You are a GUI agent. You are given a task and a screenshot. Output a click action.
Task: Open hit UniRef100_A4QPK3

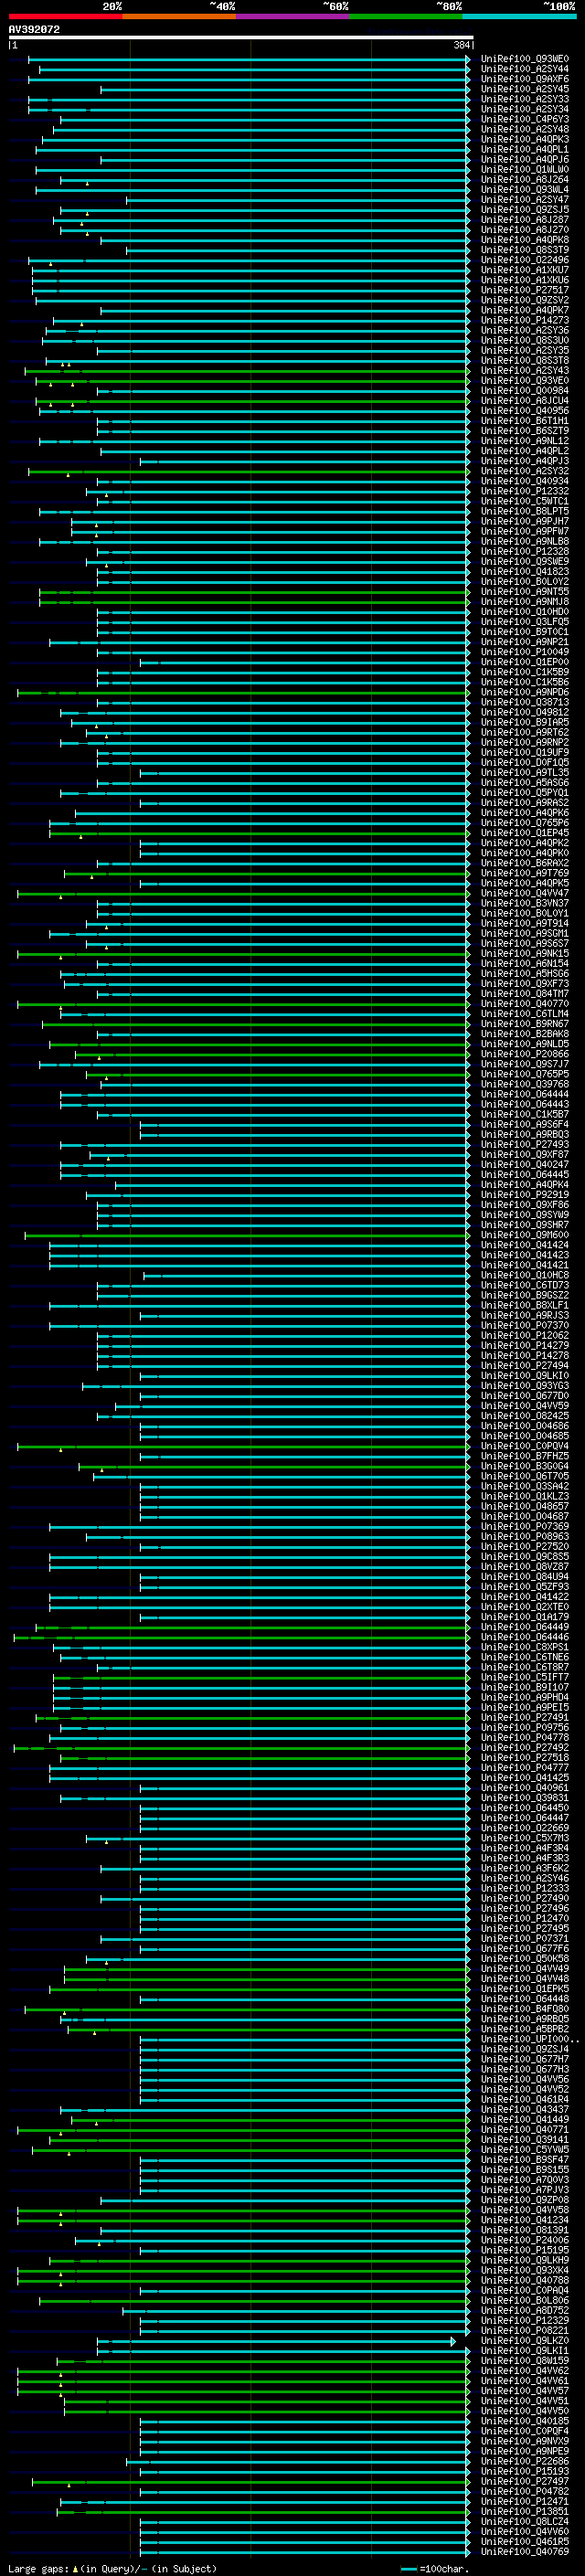coord(525,139)
